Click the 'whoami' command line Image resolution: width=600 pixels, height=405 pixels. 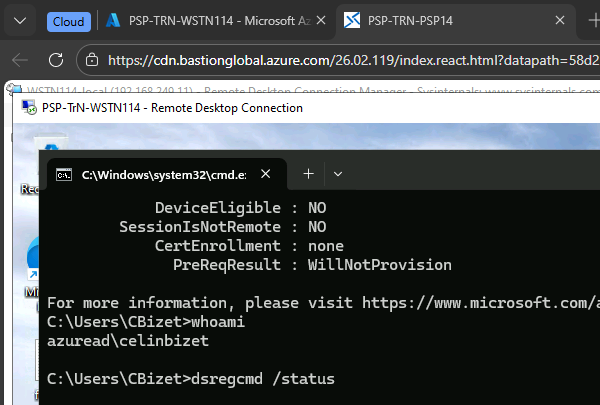click(x=146, y=322)
